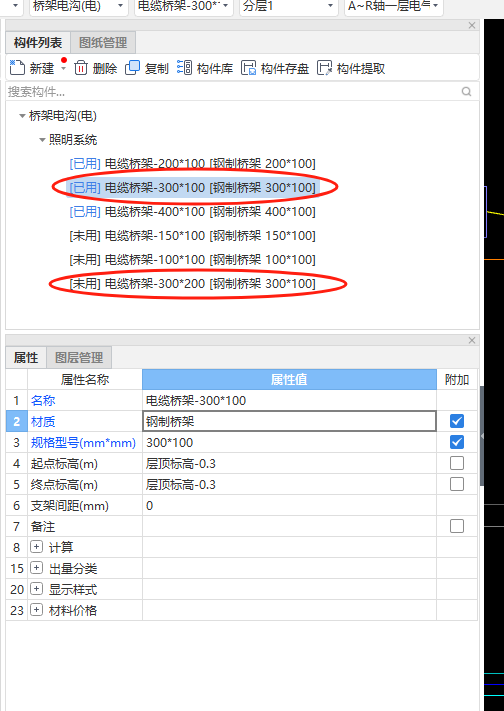
Task: Click the 删除 trash icon
Action: [81, 68]
